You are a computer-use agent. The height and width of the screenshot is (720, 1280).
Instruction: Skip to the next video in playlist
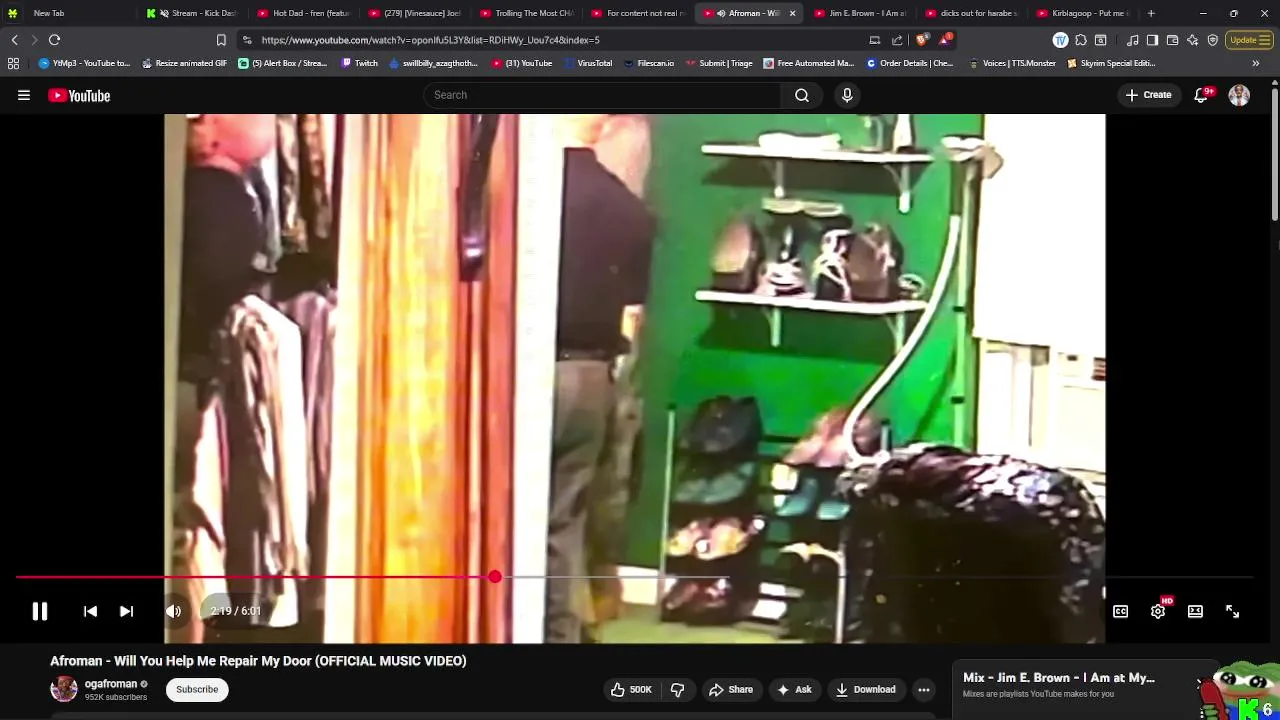click(126, 611)
